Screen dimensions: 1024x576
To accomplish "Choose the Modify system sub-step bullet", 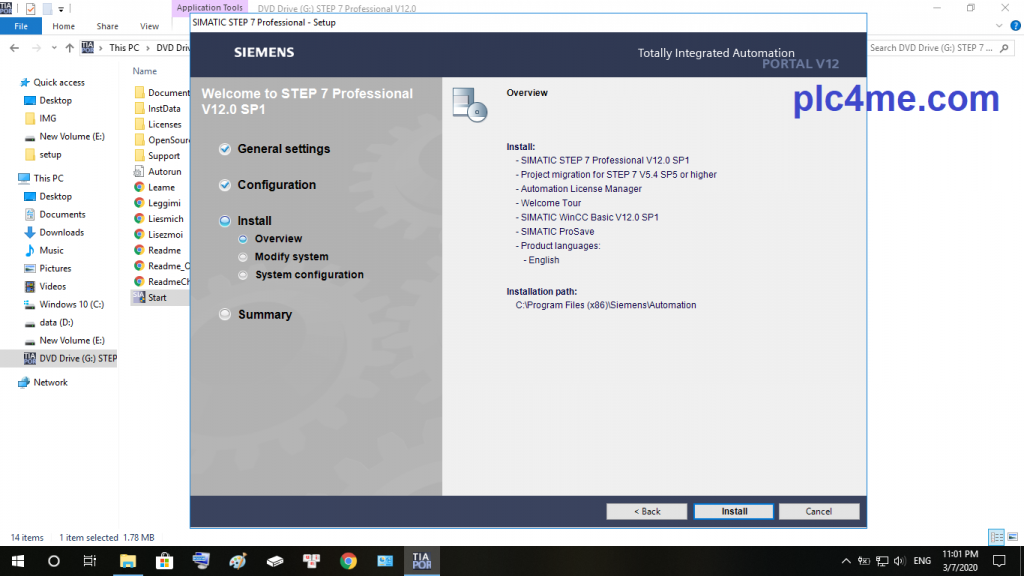I will [243, 257].
